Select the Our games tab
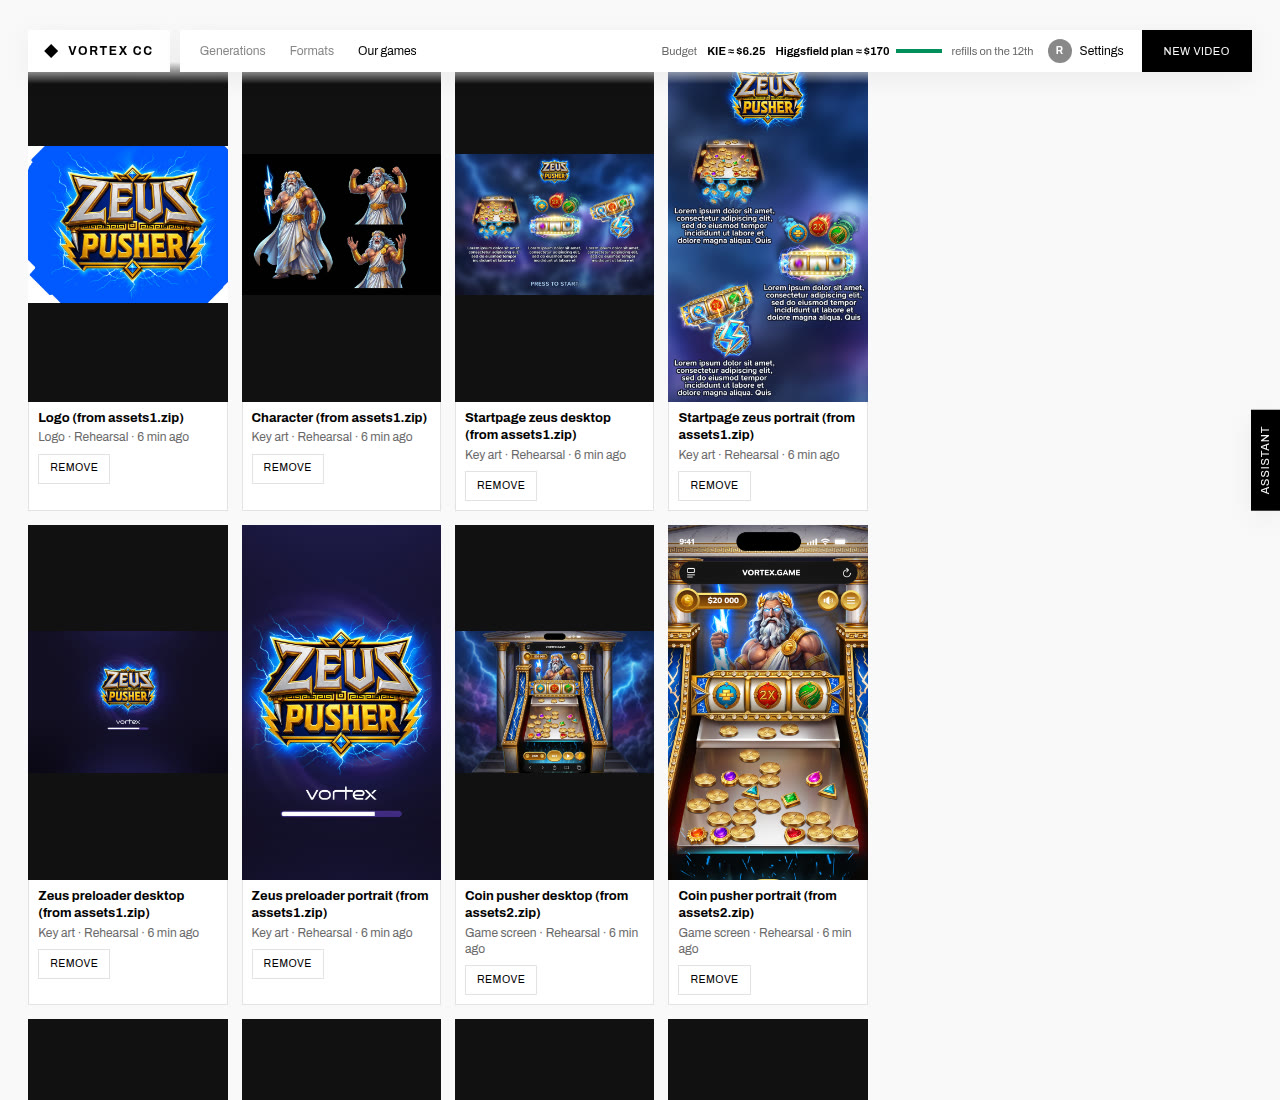 click(387, 51)
